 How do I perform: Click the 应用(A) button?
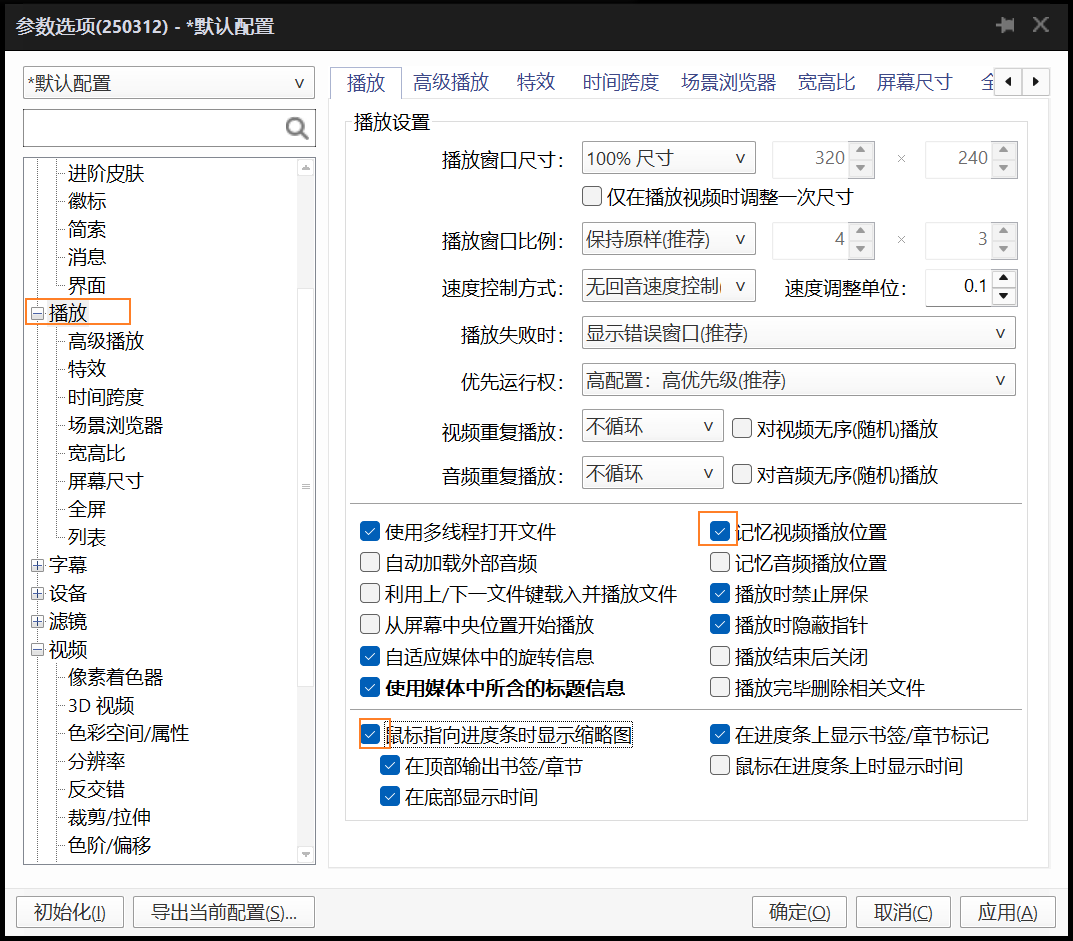click(x=1007, y=912)
